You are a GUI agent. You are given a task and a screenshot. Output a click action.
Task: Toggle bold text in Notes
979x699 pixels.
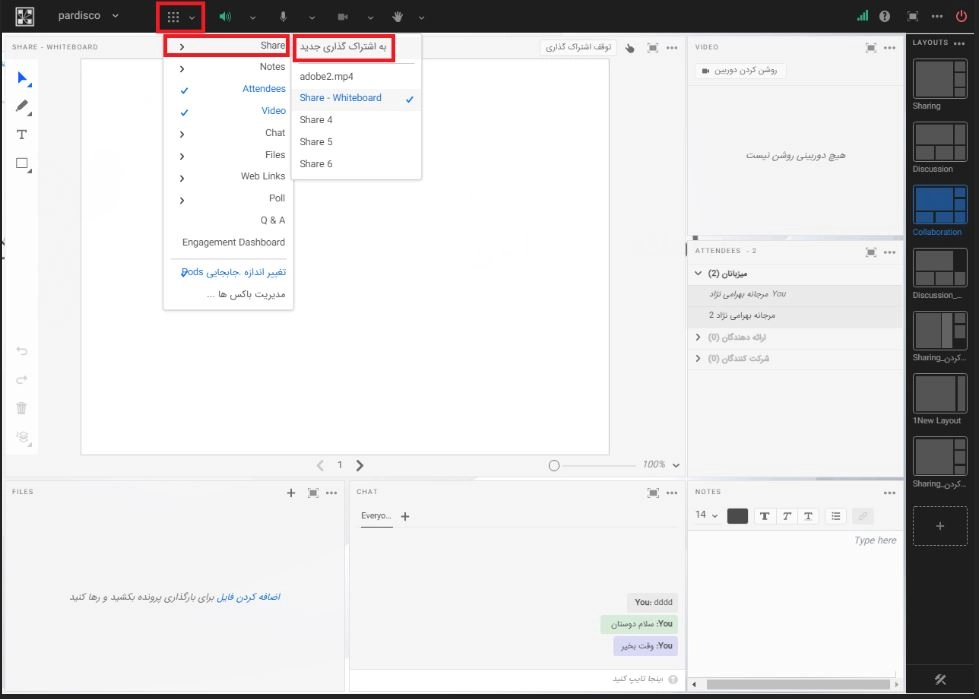(x=764, y=516)
